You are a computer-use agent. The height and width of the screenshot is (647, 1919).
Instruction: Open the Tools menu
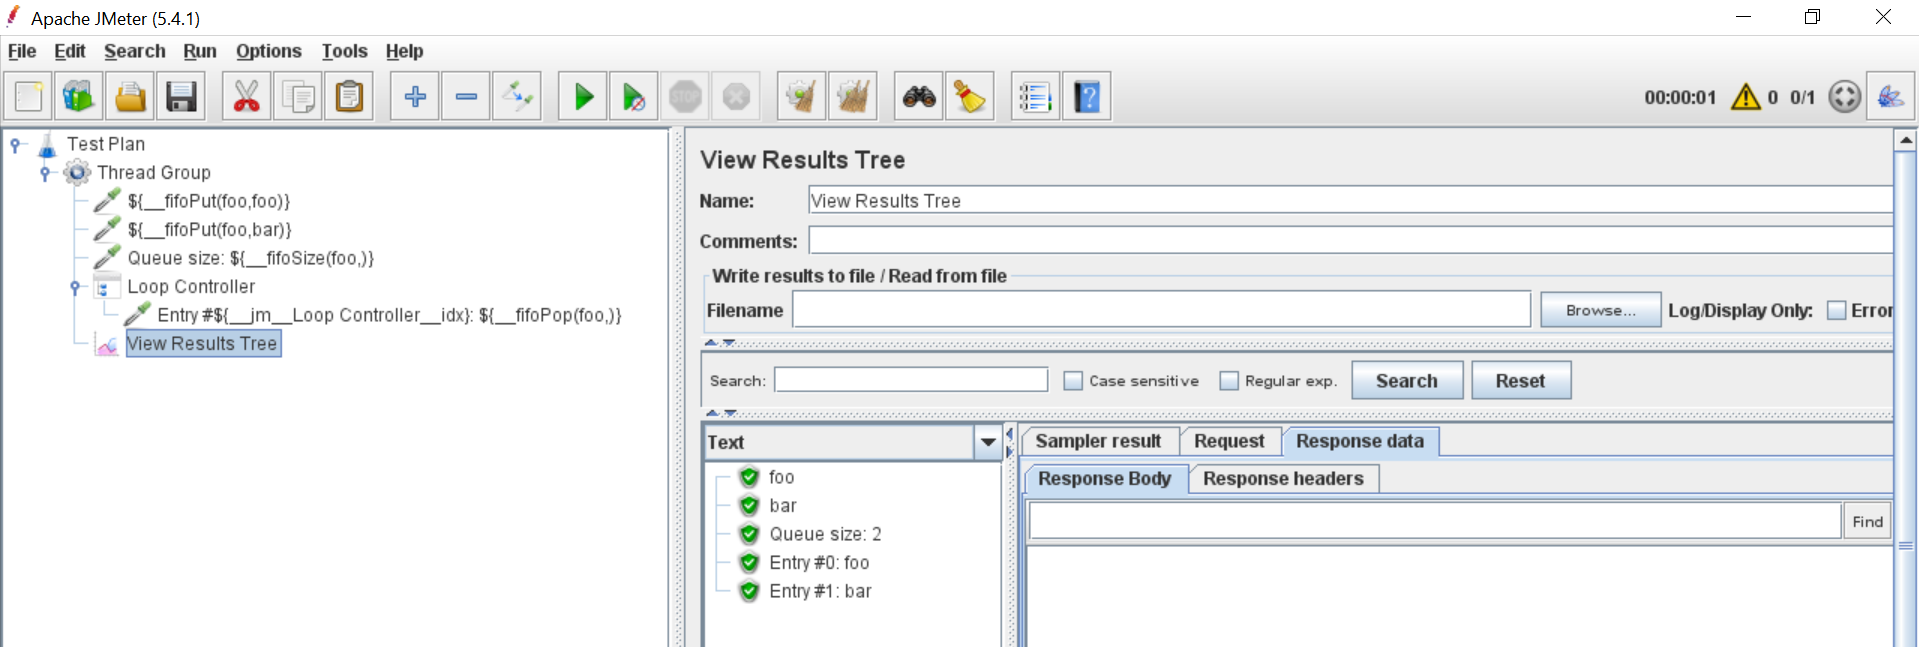[x=344, y=51]
